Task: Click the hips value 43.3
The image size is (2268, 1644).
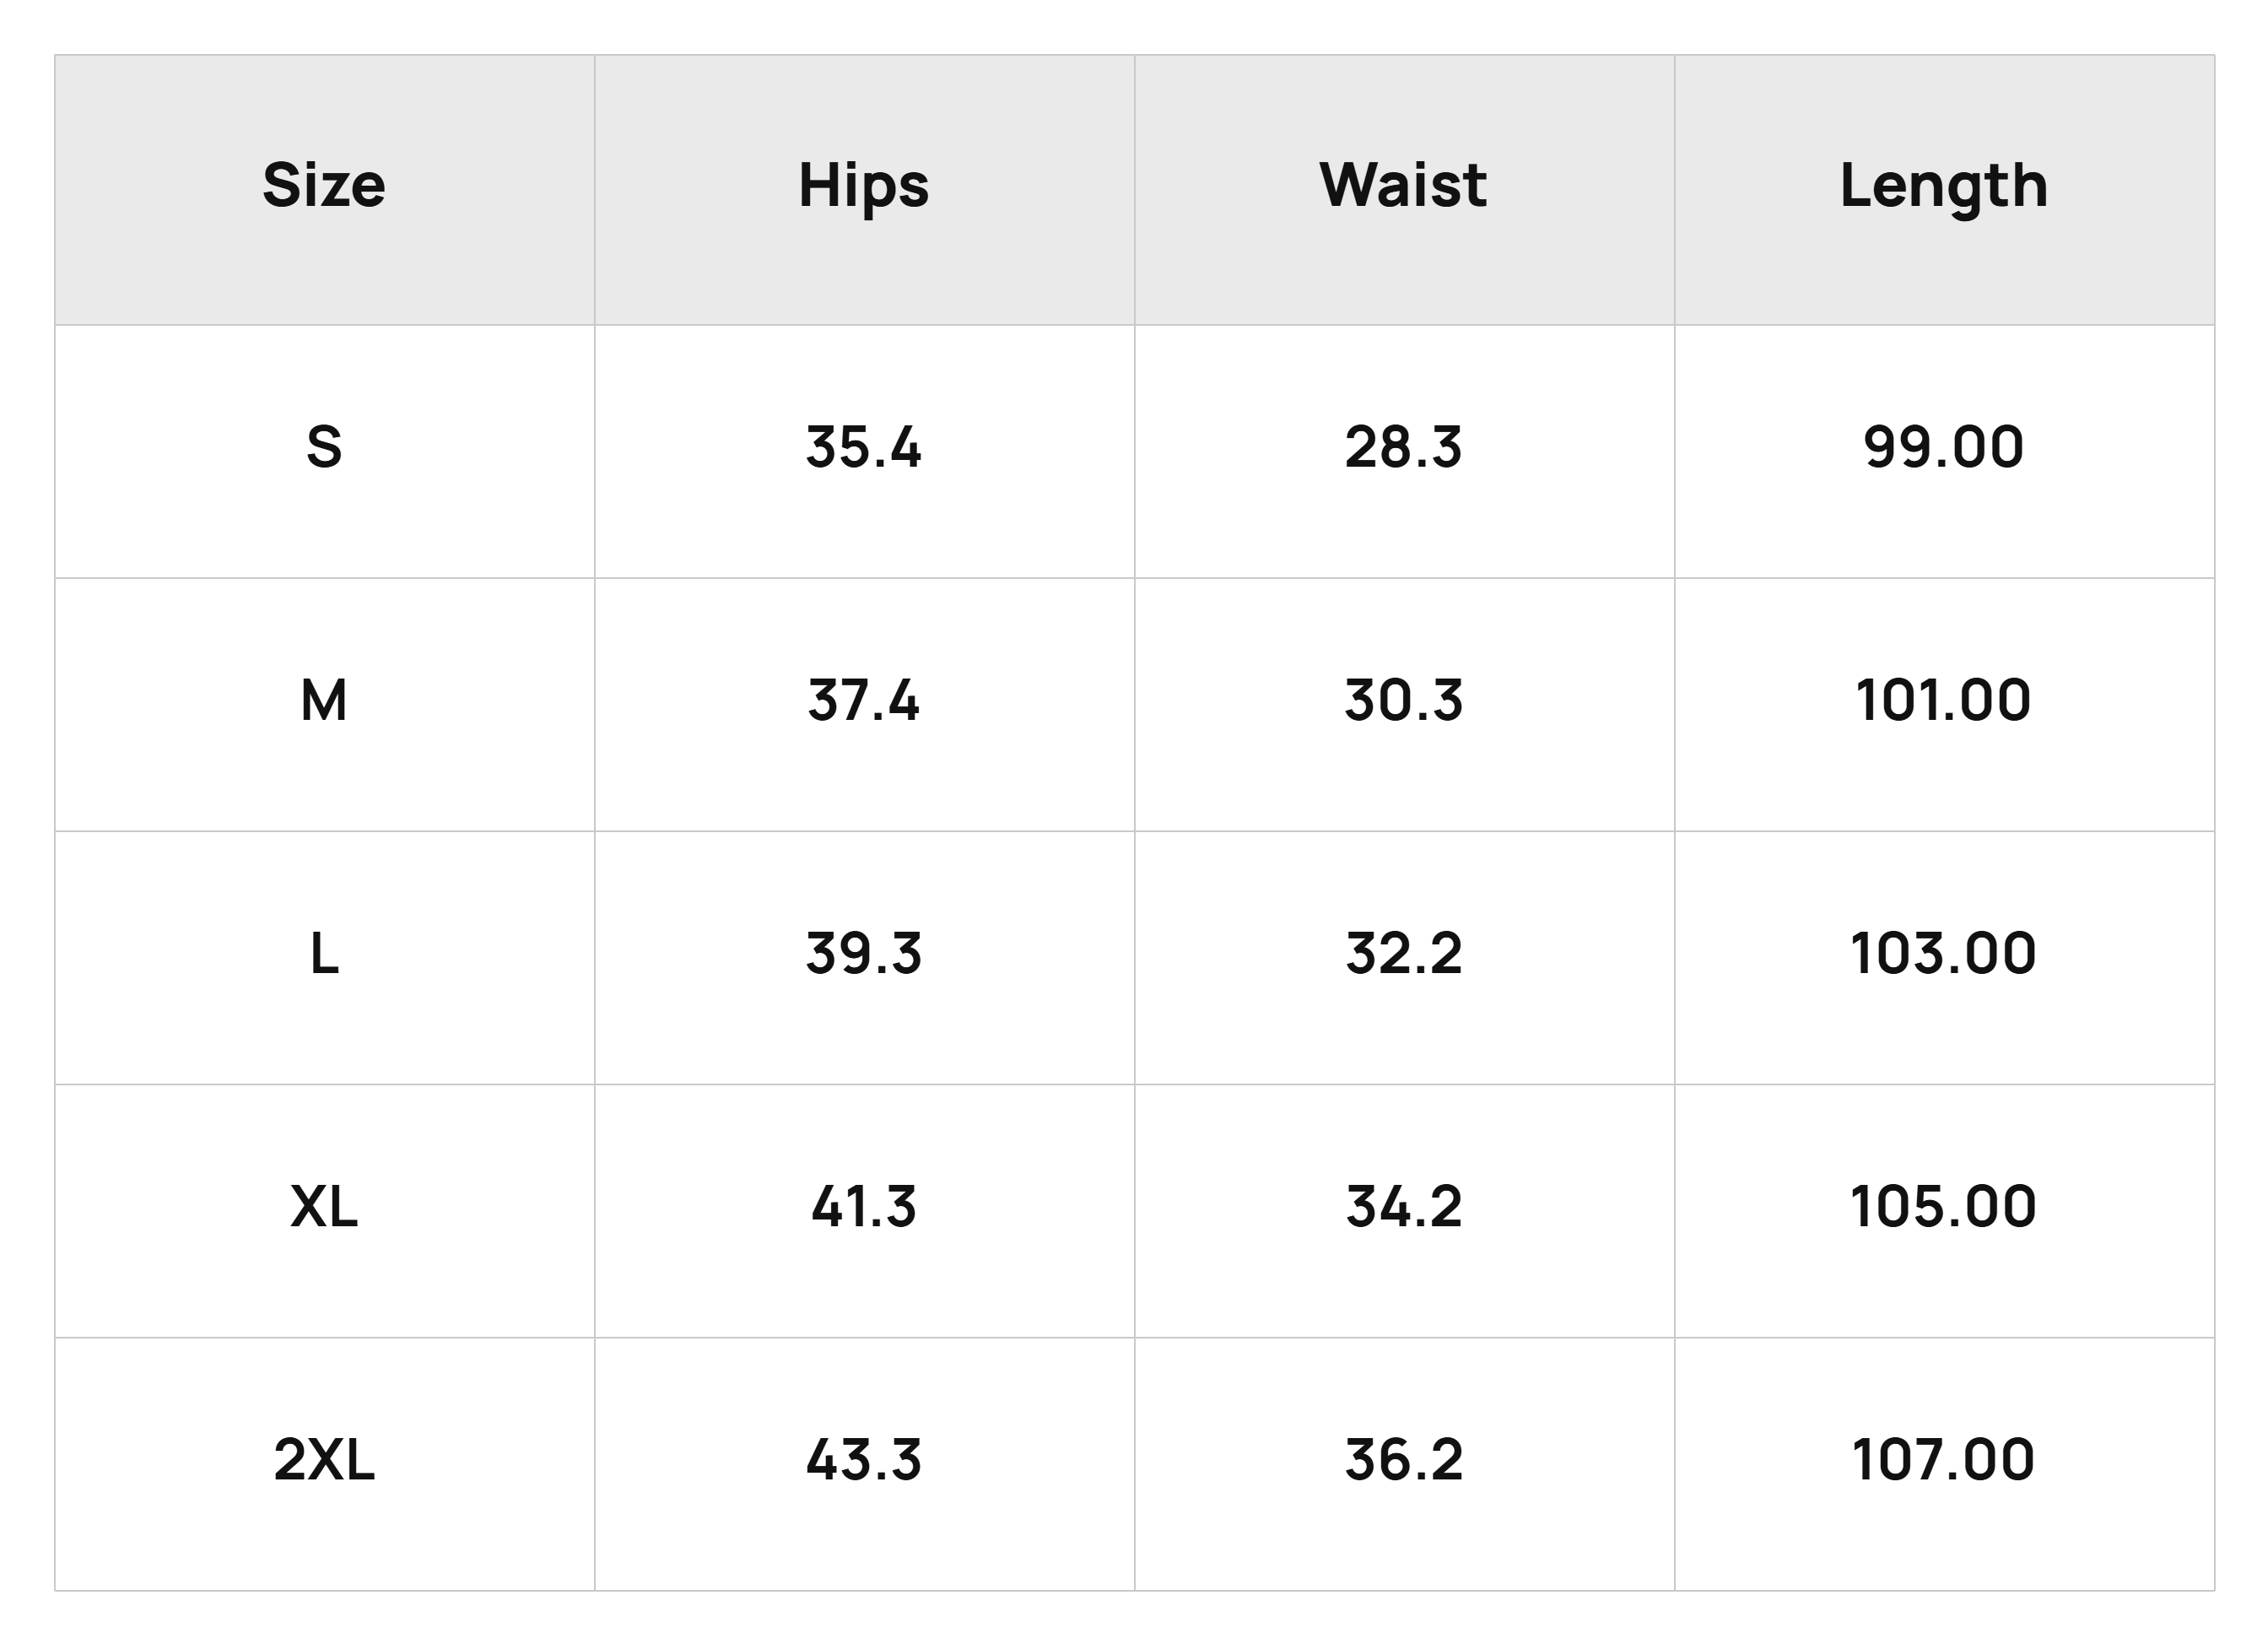Action: [864, 1459]
